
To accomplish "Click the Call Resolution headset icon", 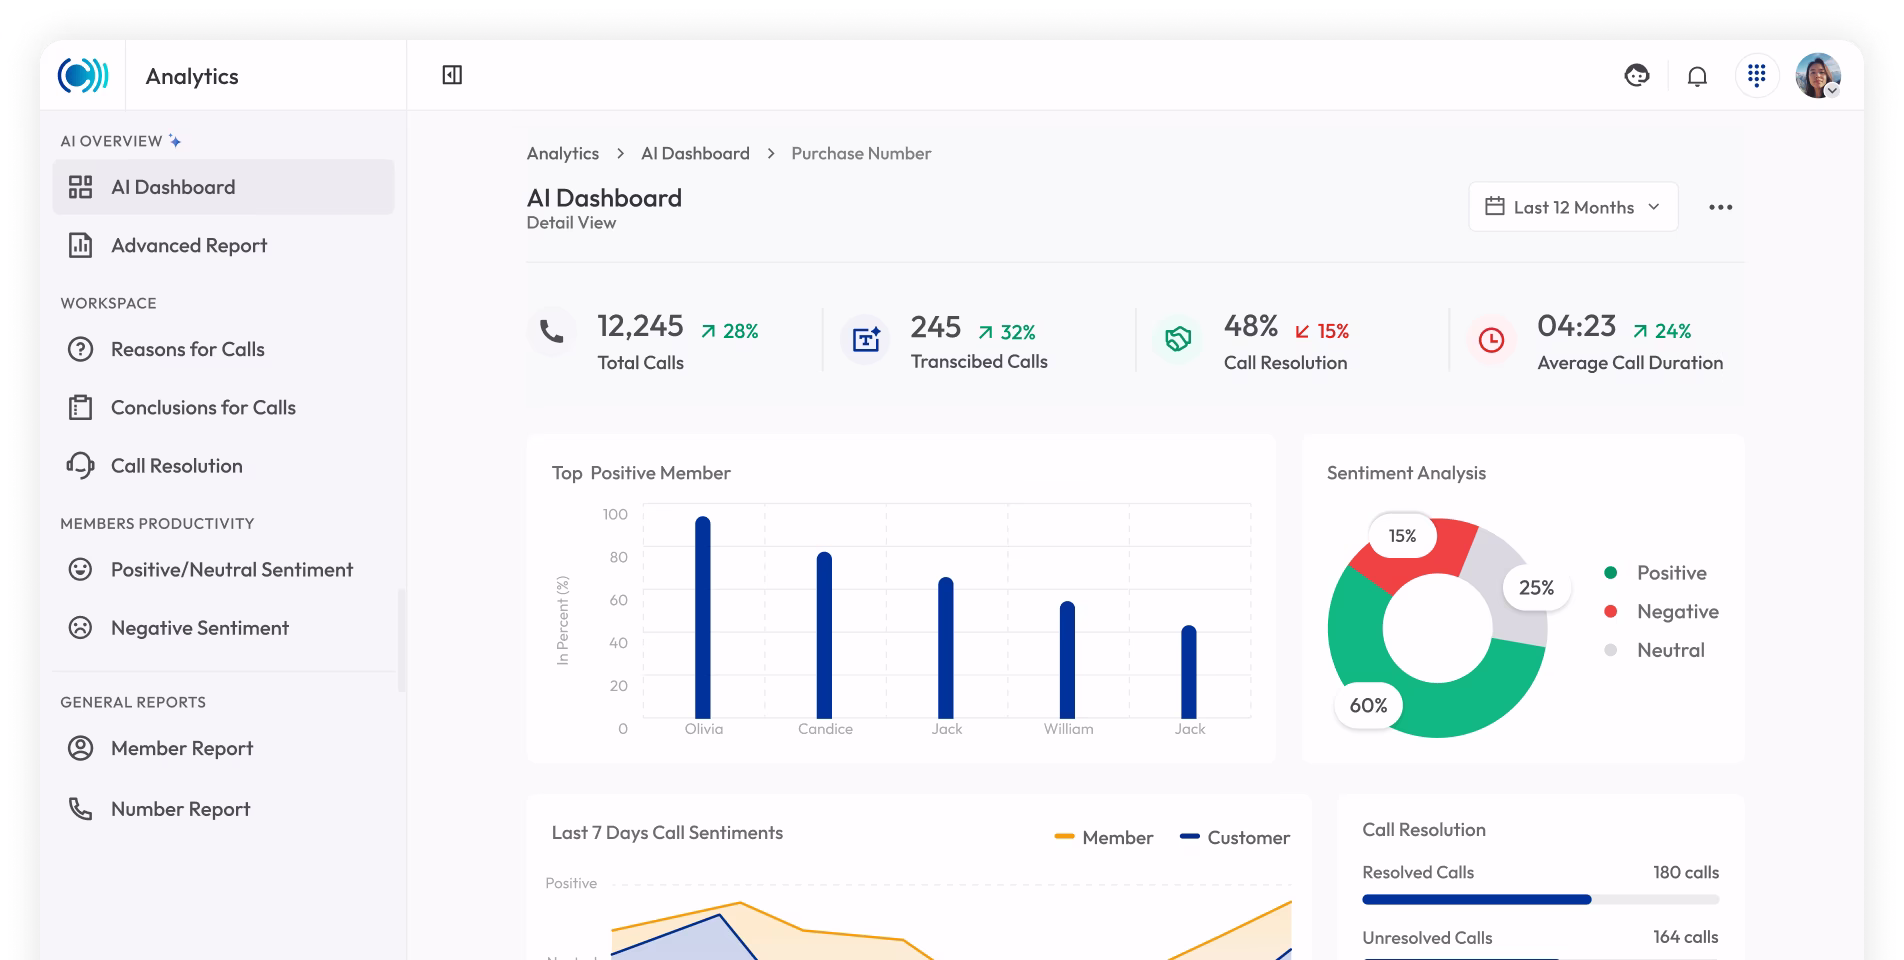I will 80,465.
